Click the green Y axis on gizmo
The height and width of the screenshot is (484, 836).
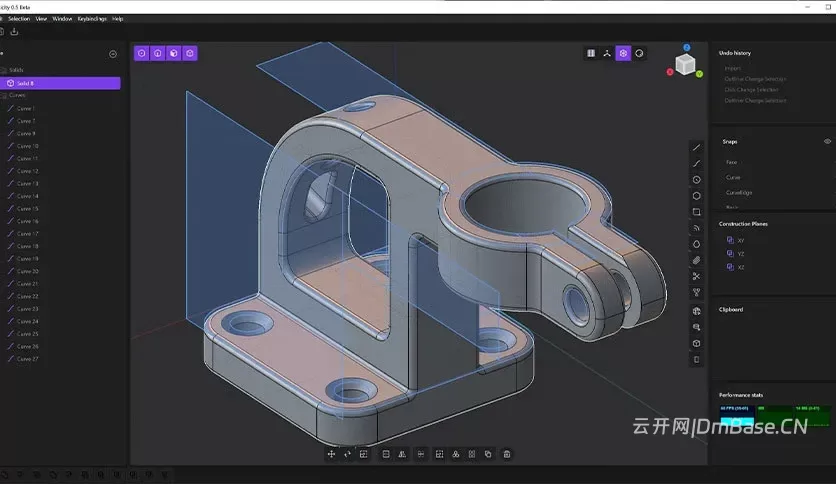699,74
